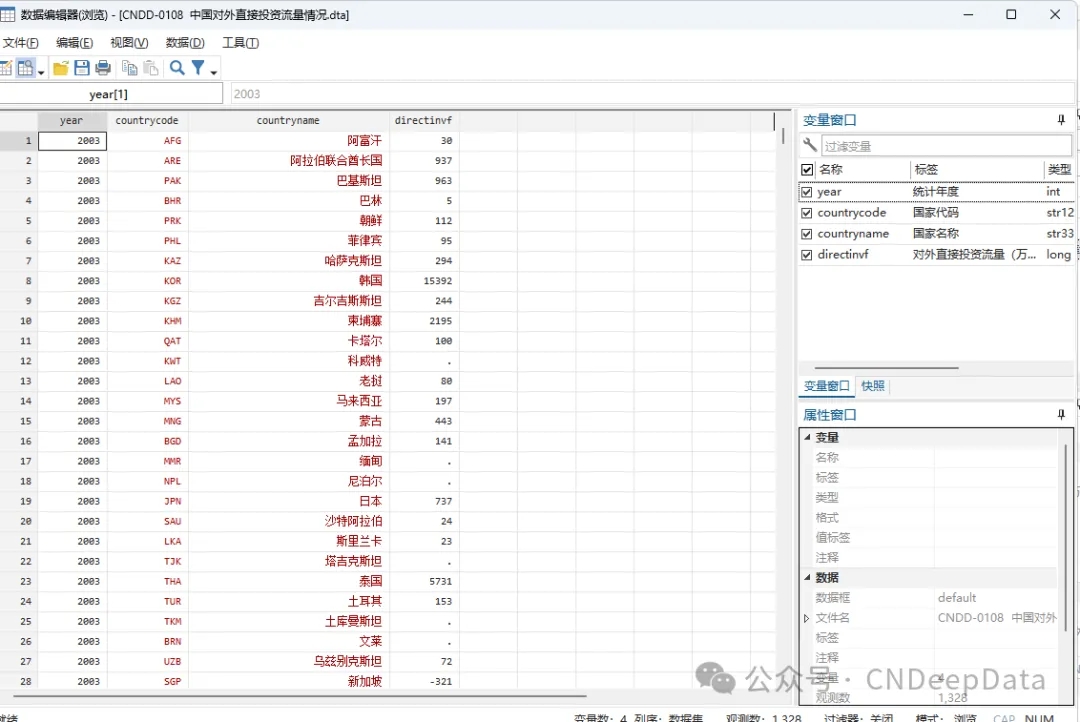
Task: Open the filter funnel dropdown arrow
Action: tap(214, 72)
